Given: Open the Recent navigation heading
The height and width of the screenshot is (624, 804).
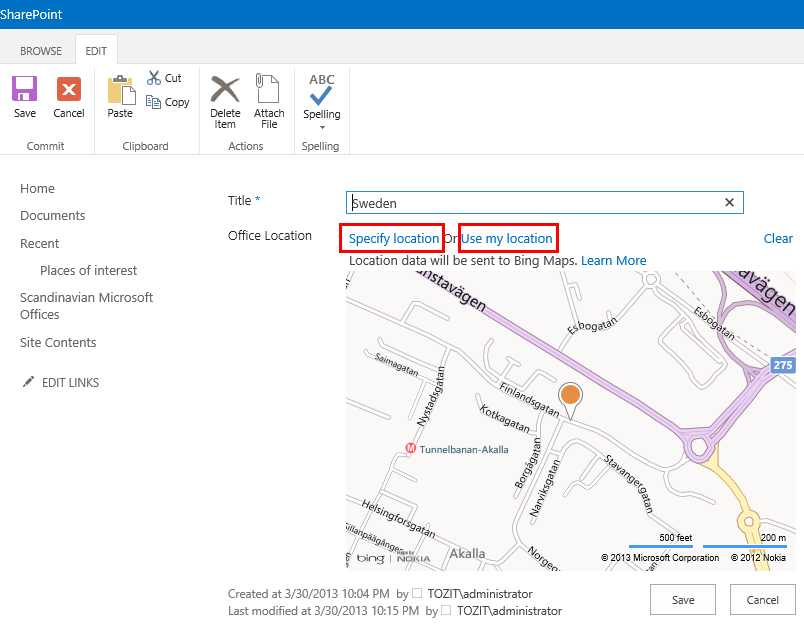Looking at the screenshot, I should (x=39, y=243).
